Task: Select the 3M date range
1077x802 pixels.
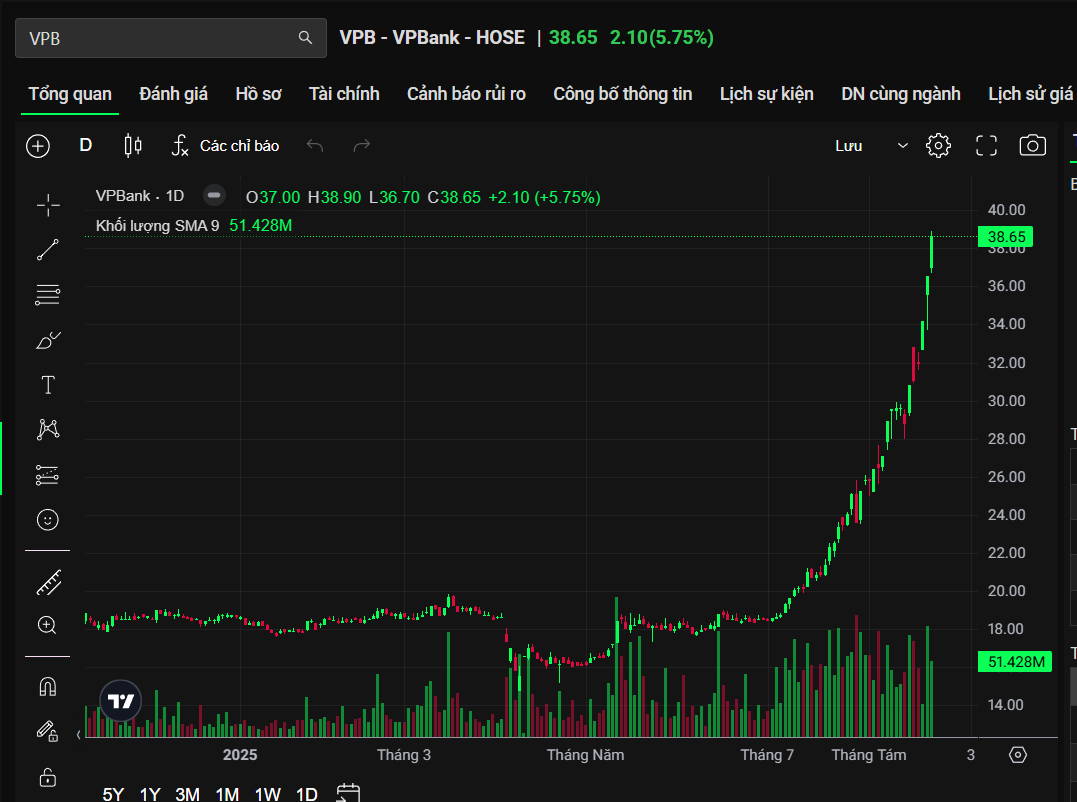Action: [x=188, y=794]
